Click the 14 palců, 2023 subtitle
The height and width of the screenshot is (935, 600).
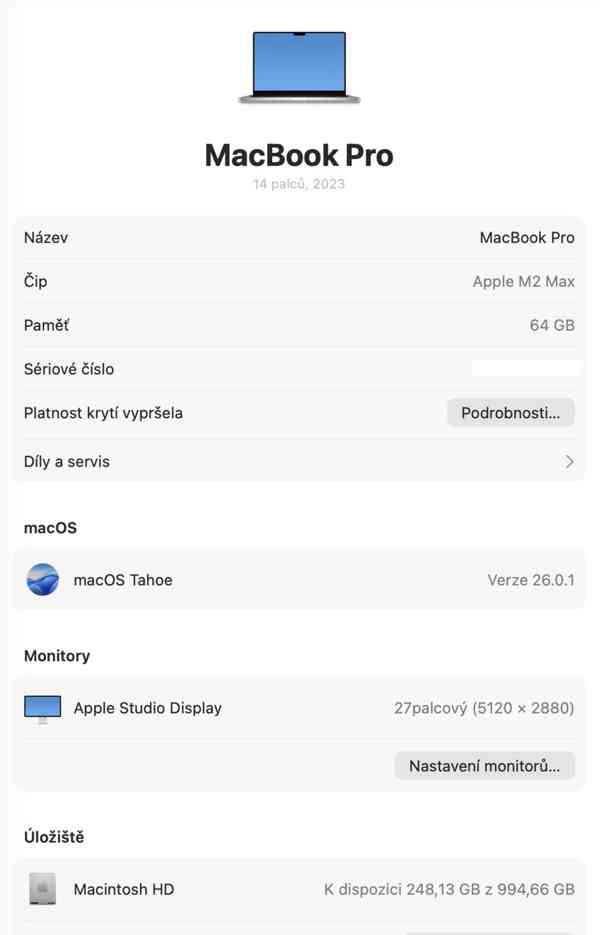(x=299, y=184)
